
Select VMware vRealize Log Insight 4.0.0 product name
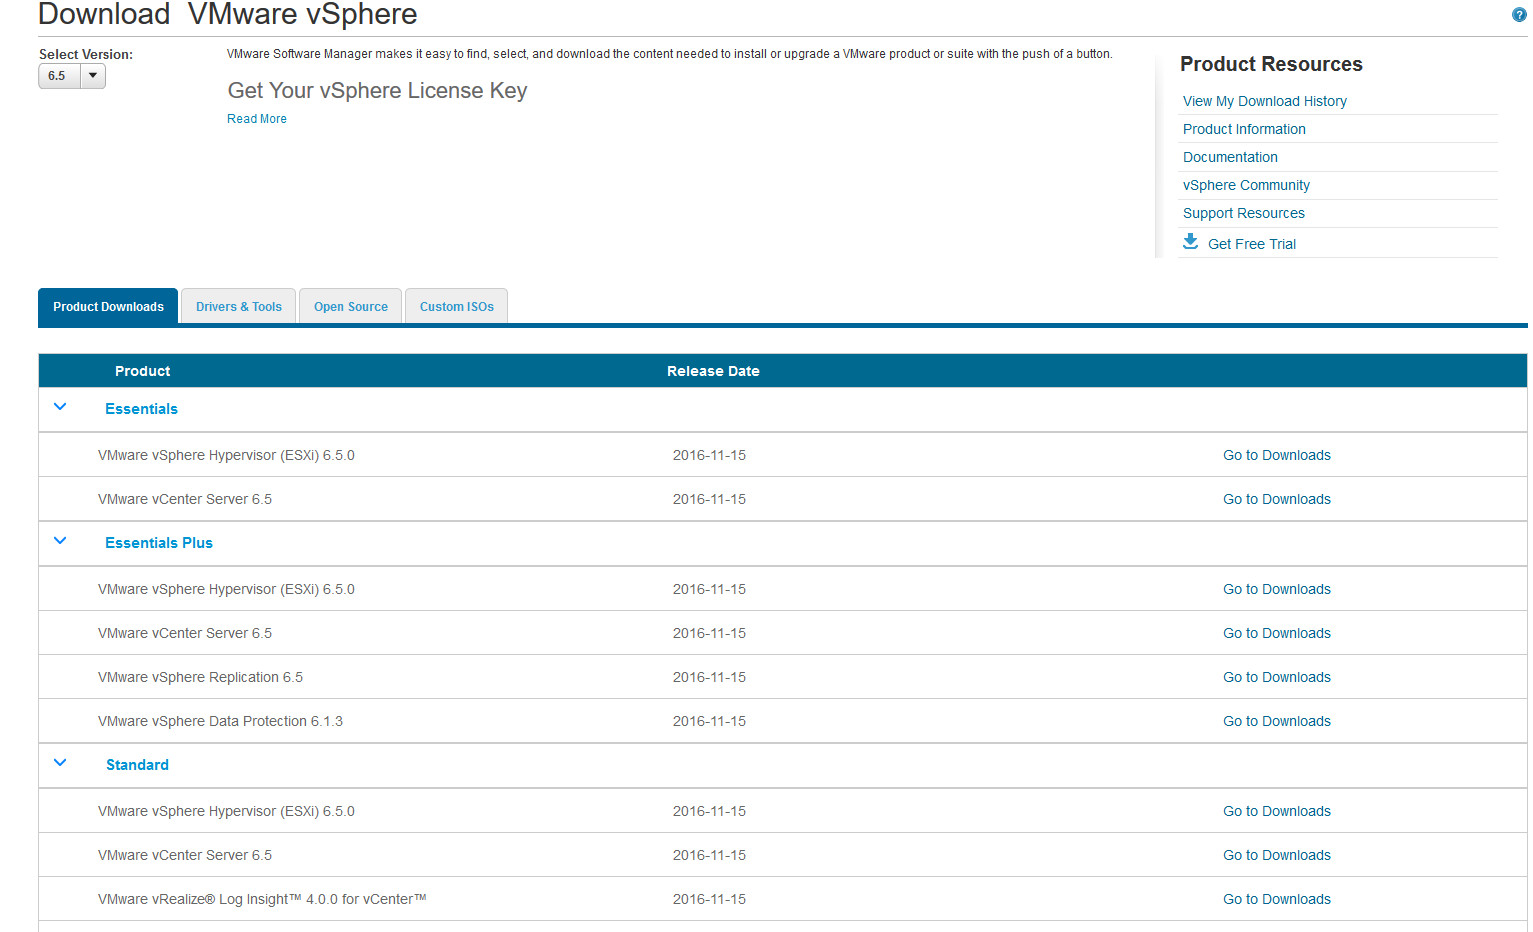pyautogui.click(x=262, y=899)
